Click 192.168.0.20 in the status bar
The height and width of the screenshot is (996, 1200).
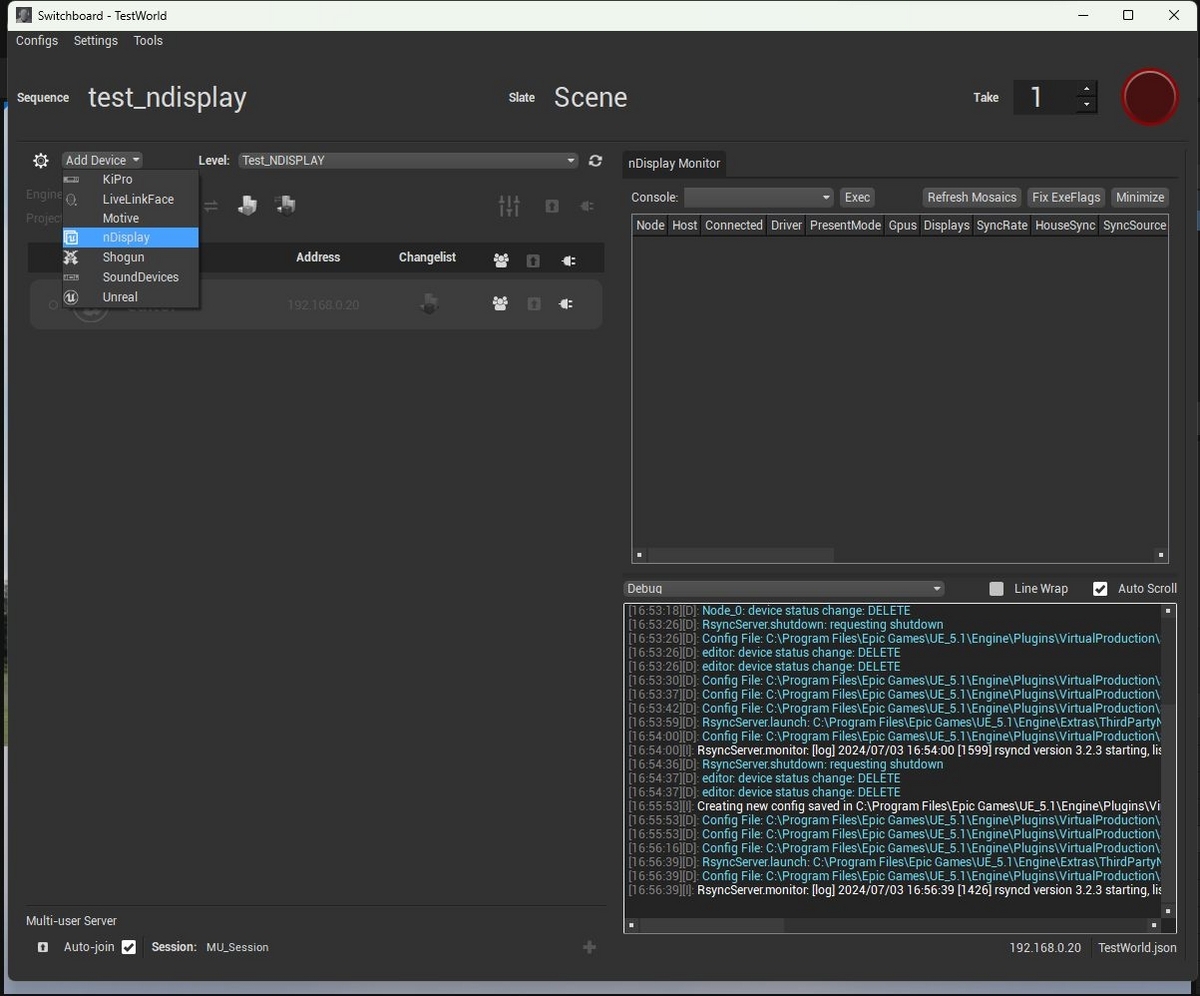(1045, 948)
